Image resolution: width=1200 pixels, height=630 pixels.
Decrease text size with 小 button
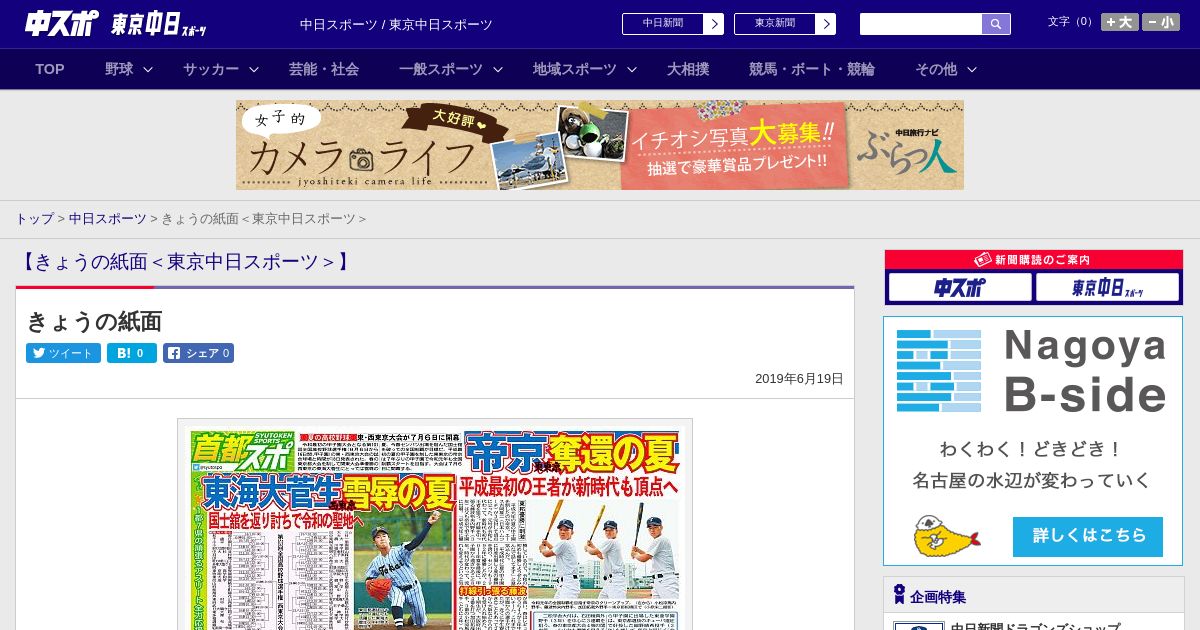(x=1161, y=22)
